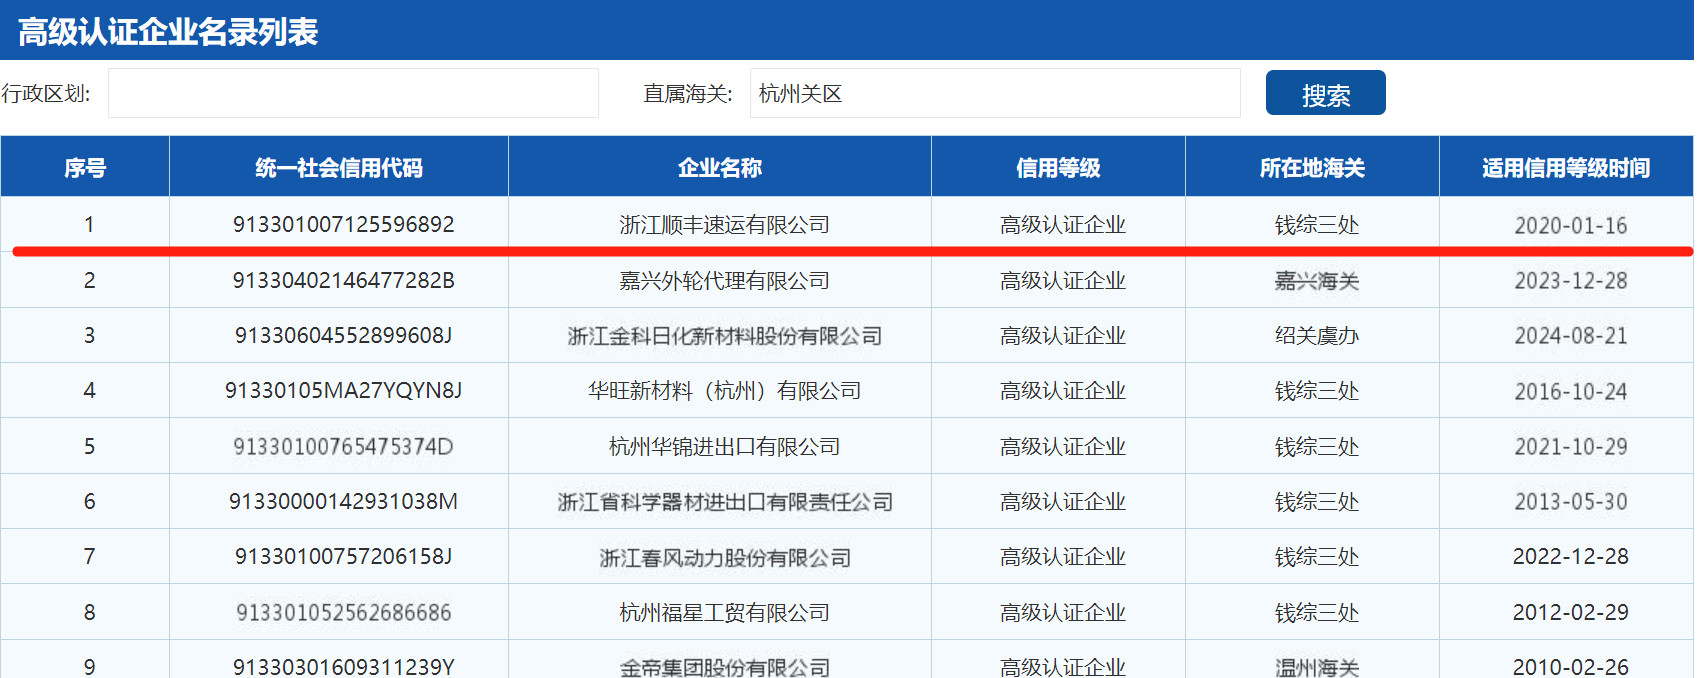Click 浙江省科学器材进出口有限责任公司 entry
The width and height of the screenshot is (1701, 678).
tap(724, 502)
